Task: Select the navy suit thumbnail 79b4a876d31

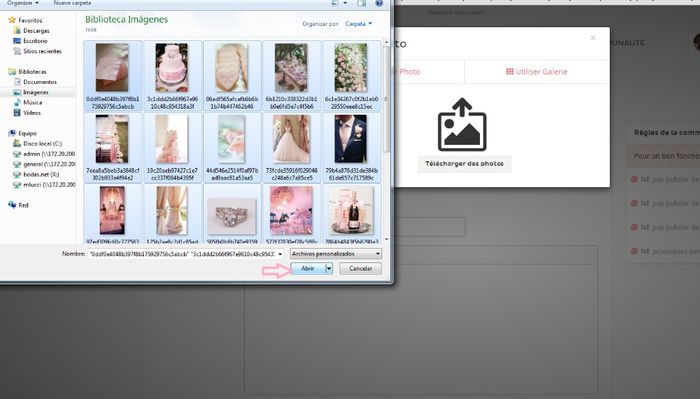Action: (351, 139)
